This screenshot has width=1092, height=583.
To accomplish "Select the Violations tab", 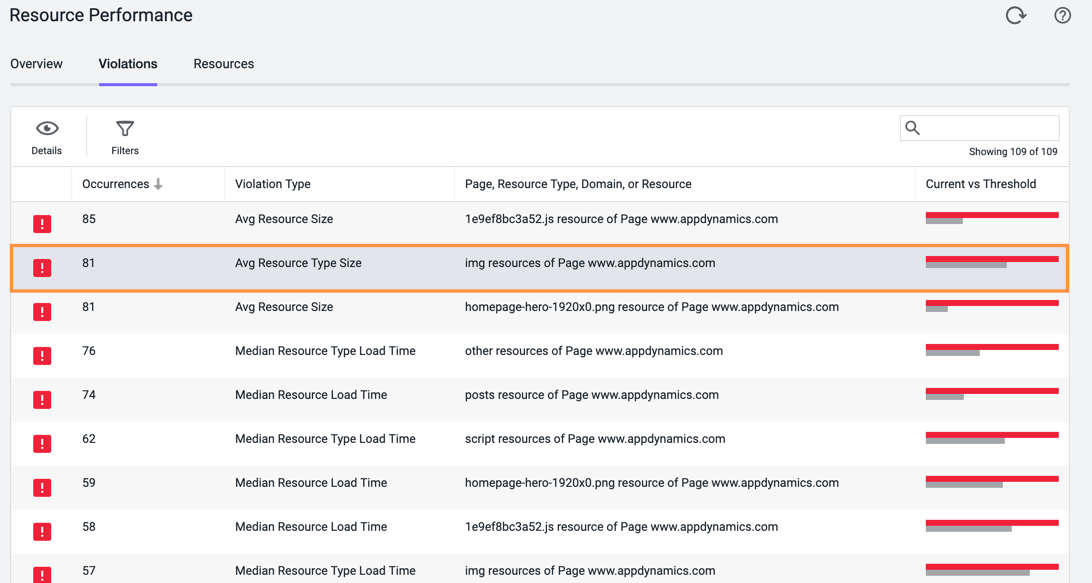I will [x=128, y=64].
